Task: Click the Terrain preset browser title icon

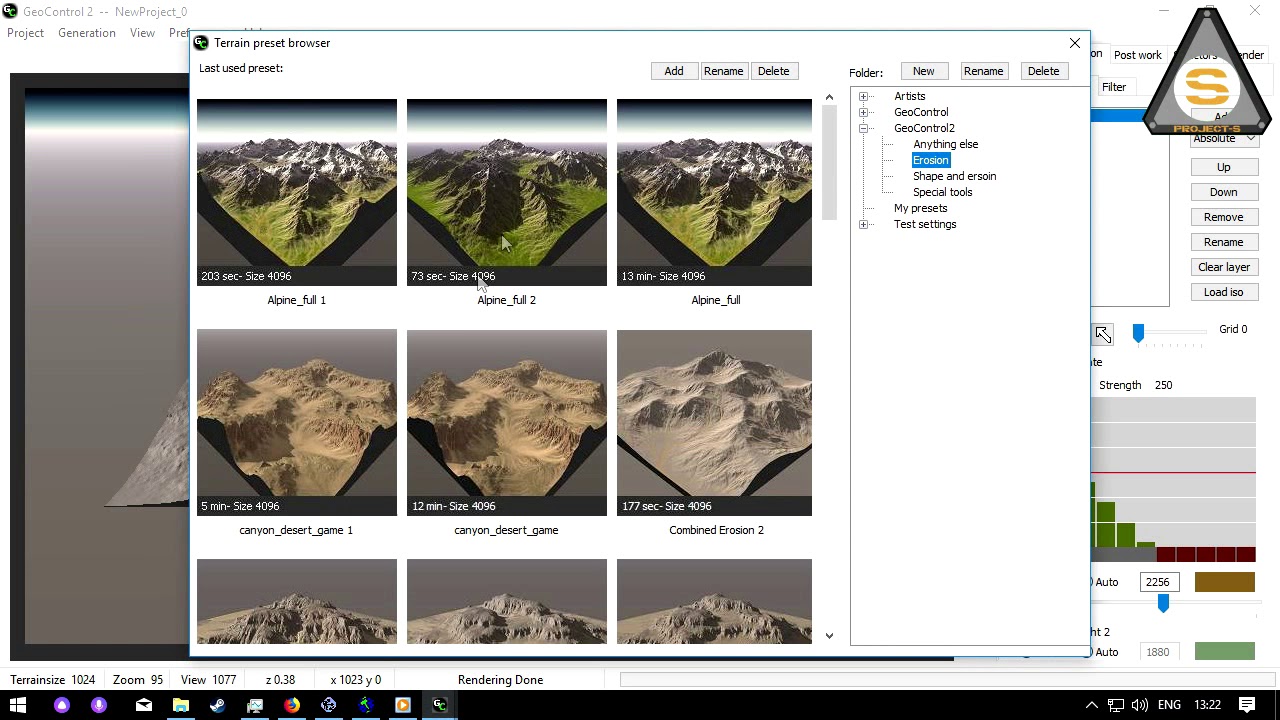Action: 201,43
